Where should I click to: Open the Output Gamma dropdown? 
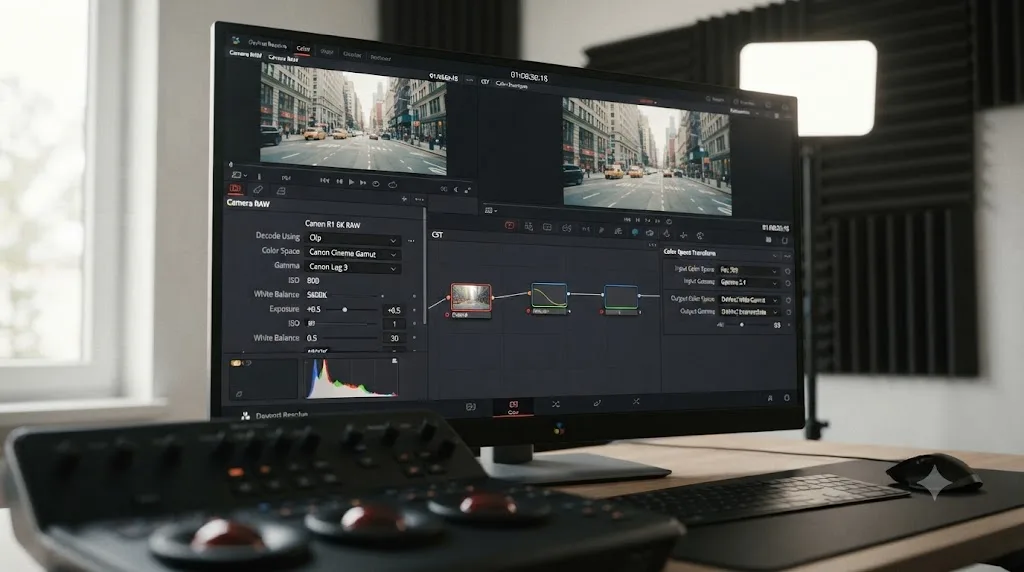(x=748, y=312)
